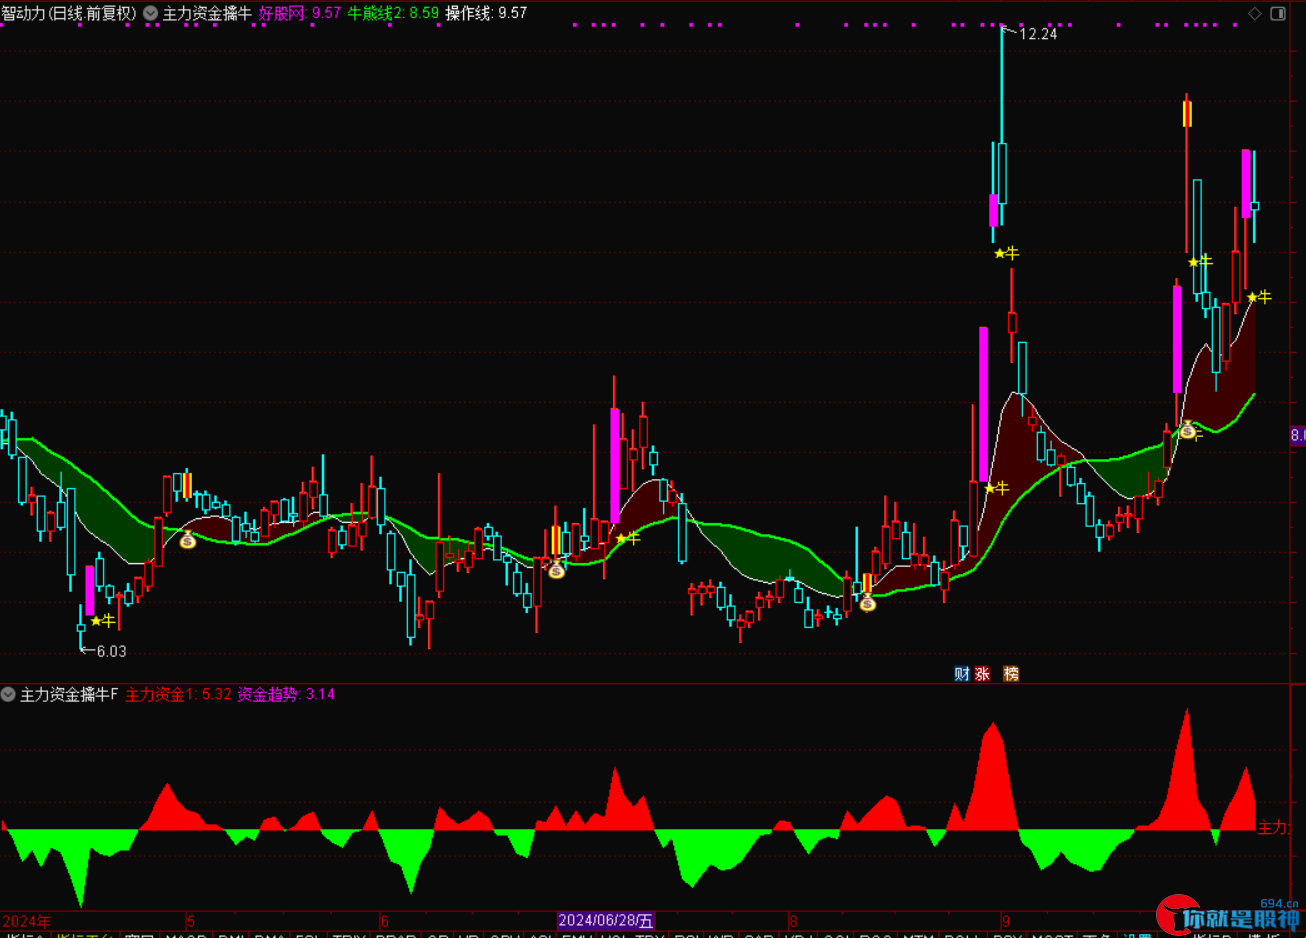Viewport: 1306px width, 938px height.
Task: Click the 2024年 label on time axis
Action: click(26, 921)
